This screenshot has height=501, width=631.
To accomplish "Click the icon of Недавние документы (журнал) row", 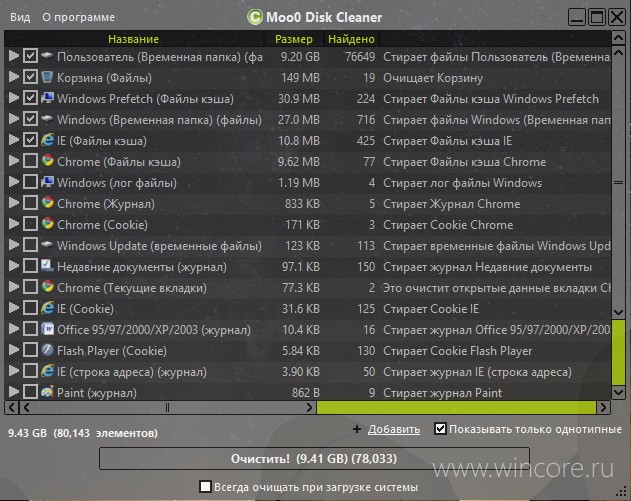I will (x=47, y=266).
